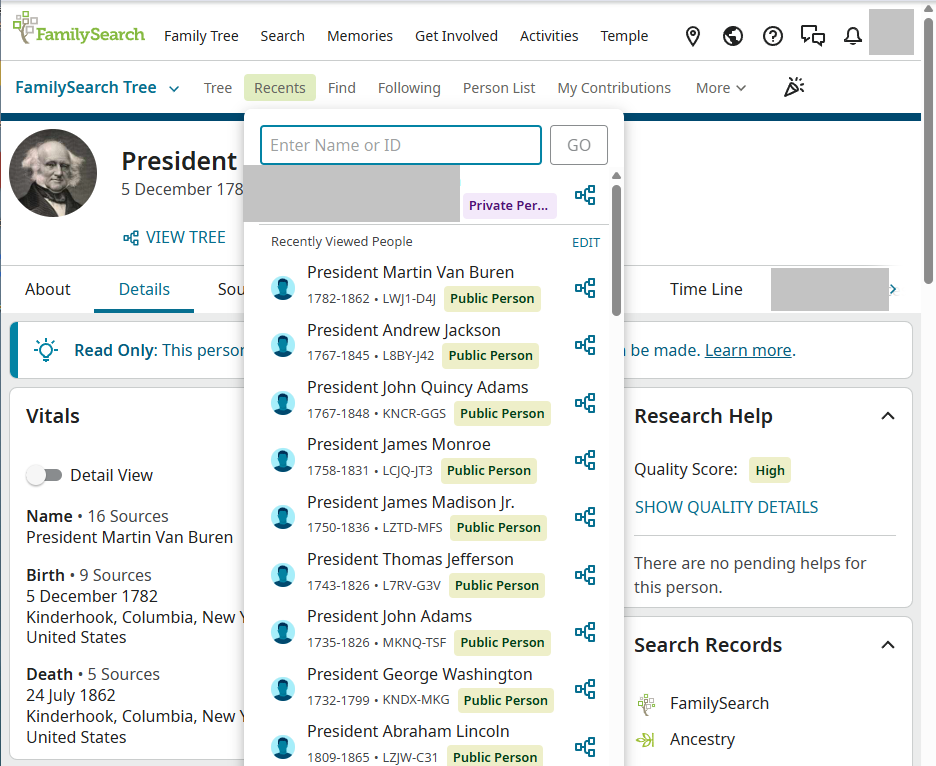Click the VIEW TREE link
936x766 pixels.
pos(174,238)
